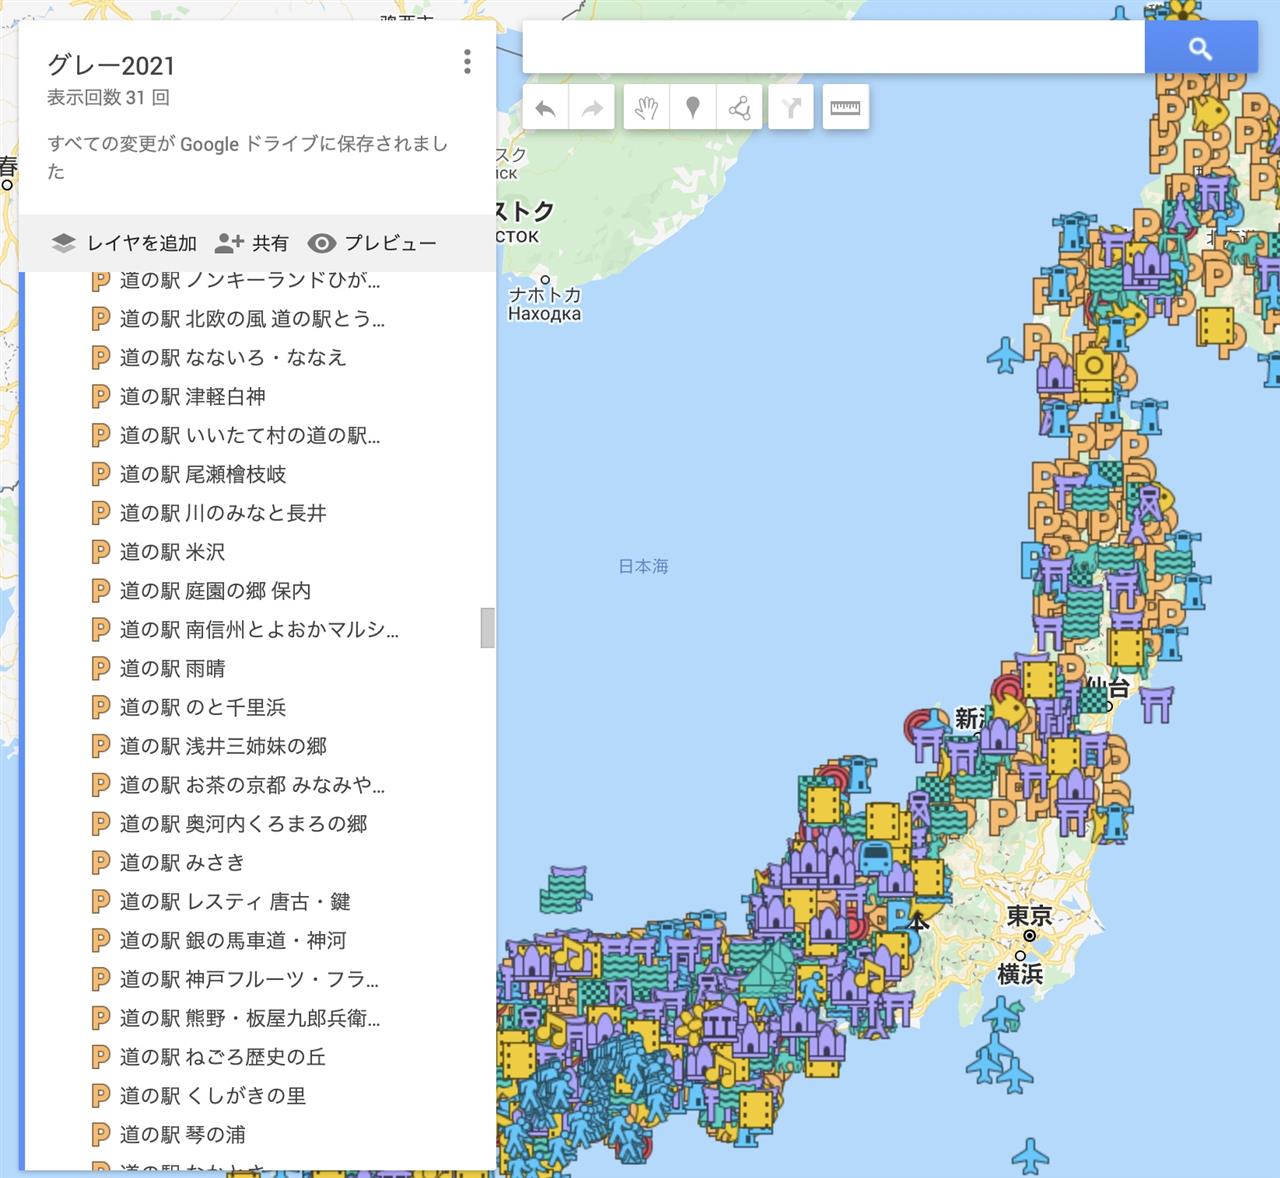Click the P marker icon beside 道の駅 琴の浦
The width and height of the screenshot is (1280, 1178).
pyautogui.click(x=100, y=1135)
